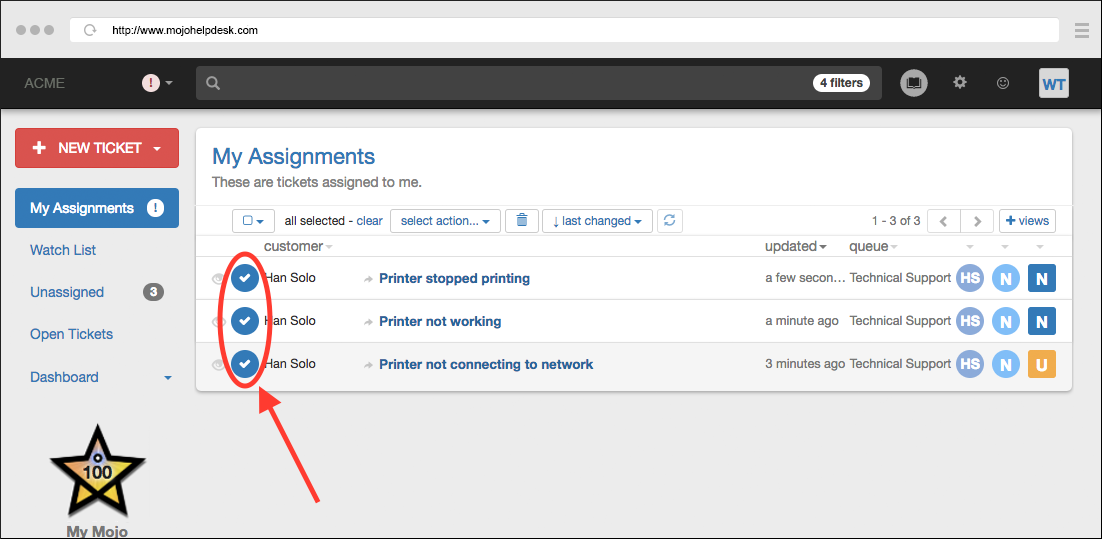Image resolution: width=1102 pixels, height=539 pixels.
Task: Click the NEW TICKET button
Action: pos(97,148)
